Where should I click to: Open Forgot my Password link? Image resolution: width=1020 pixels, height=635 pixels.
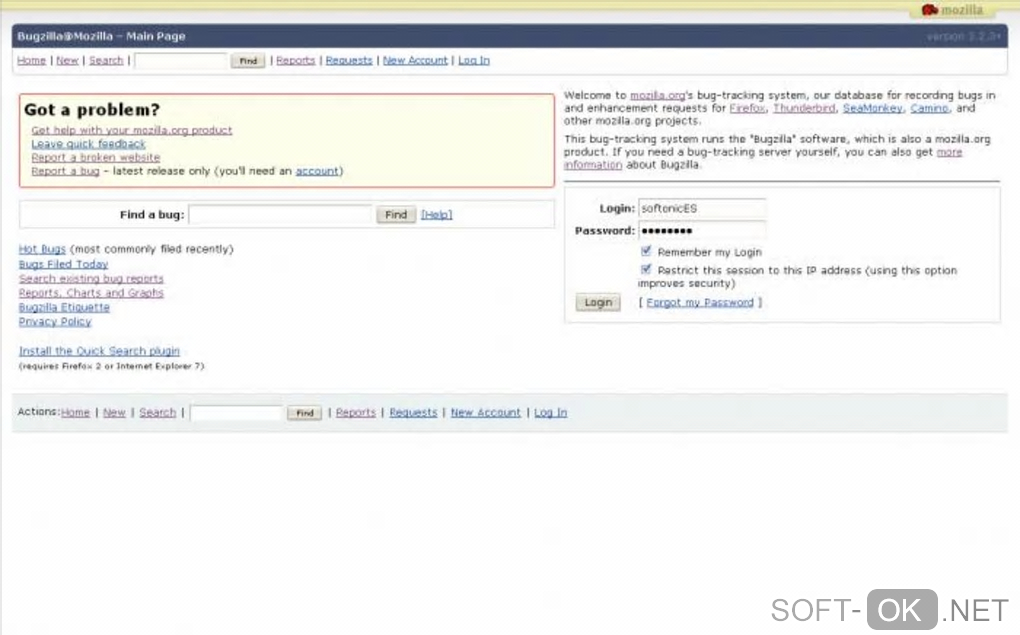click(700, 303)
